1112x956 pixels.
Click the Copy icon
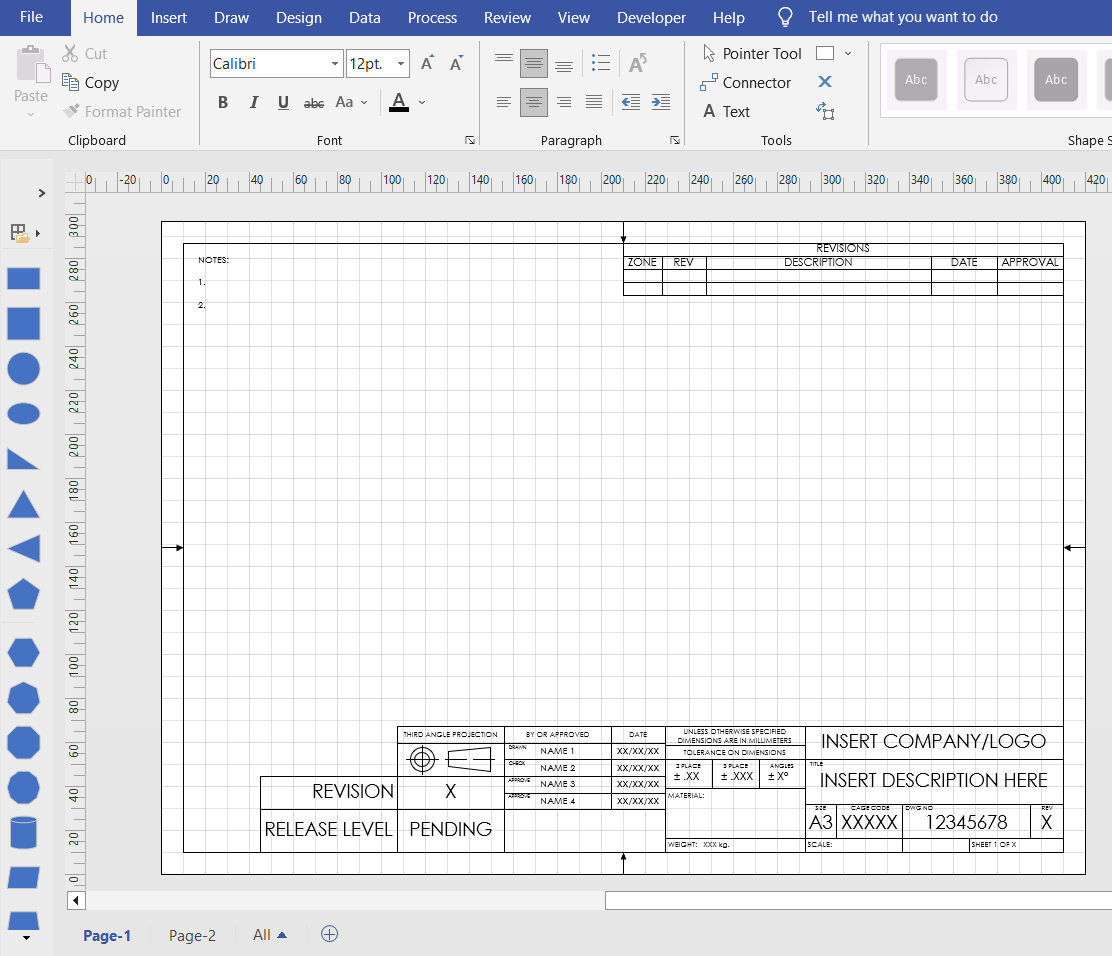coord(70,82)
